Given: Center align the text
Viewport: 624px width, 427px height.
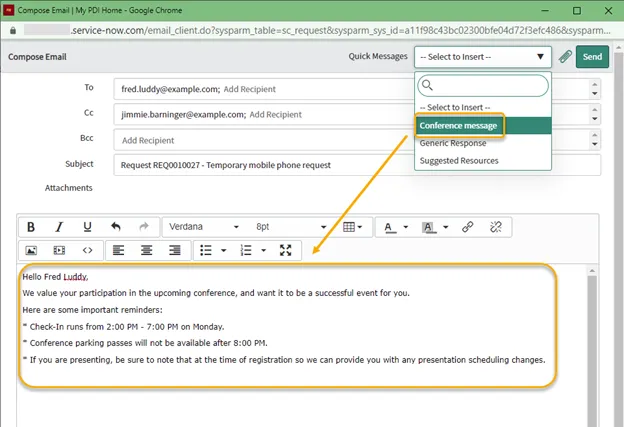Looking at the screenshot, I should pos(146,250).
